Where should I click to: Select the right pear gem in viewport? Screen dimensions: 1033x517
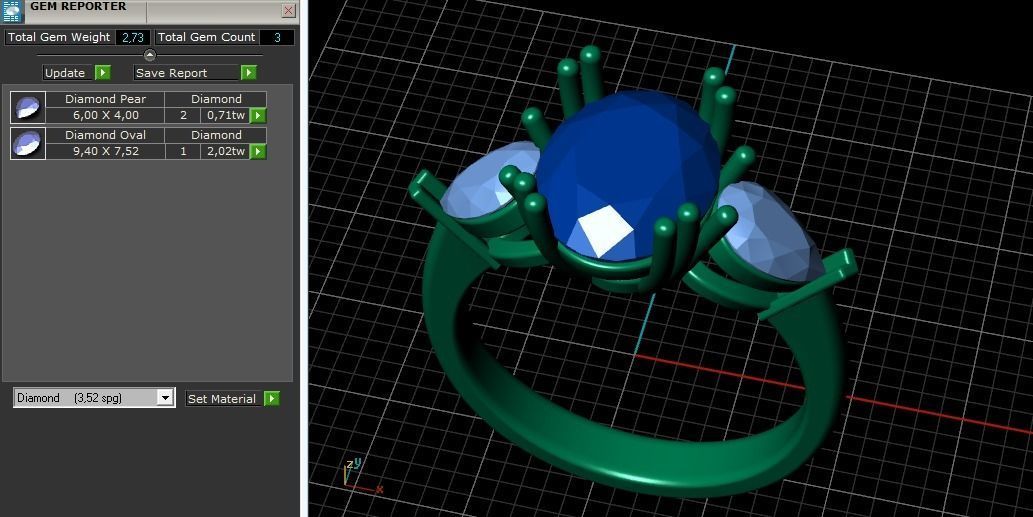[771, 232]
